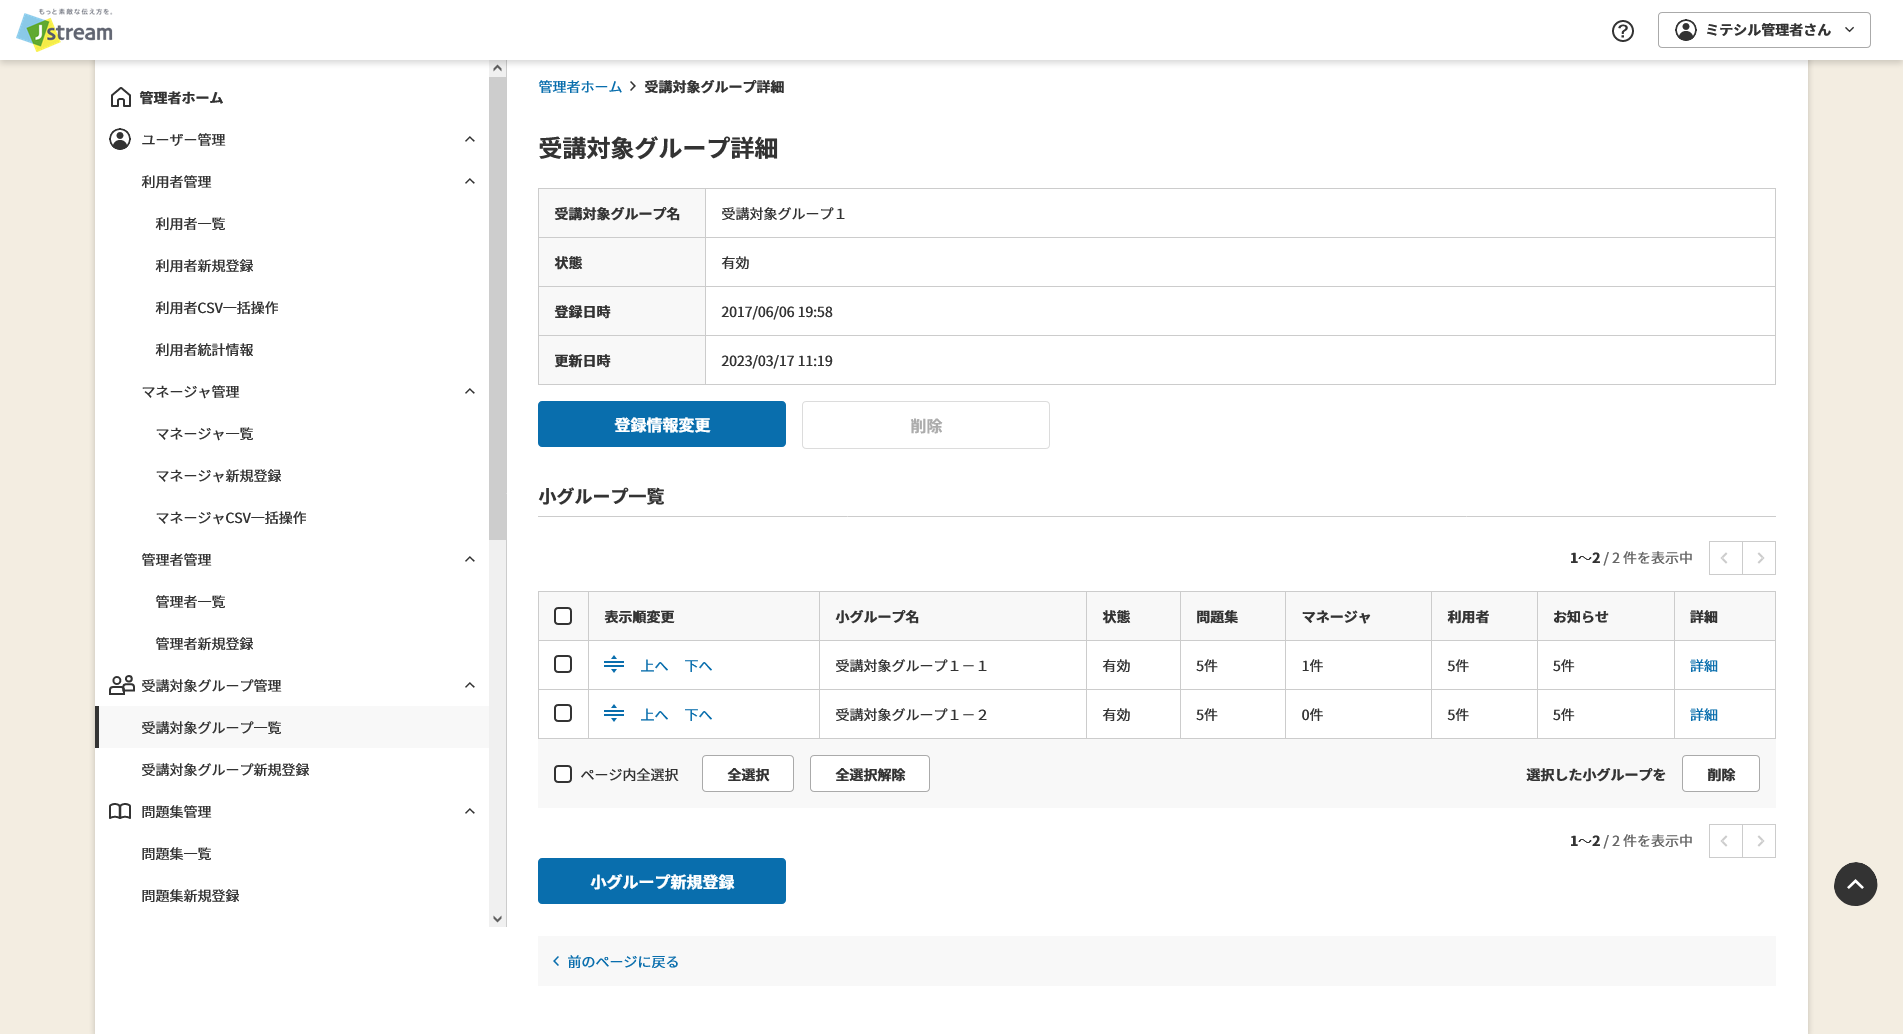Screen dimensions: 1903x1034
Task: Click the group icon beside 受講対象グループ管理
Action: coord(121,685)
